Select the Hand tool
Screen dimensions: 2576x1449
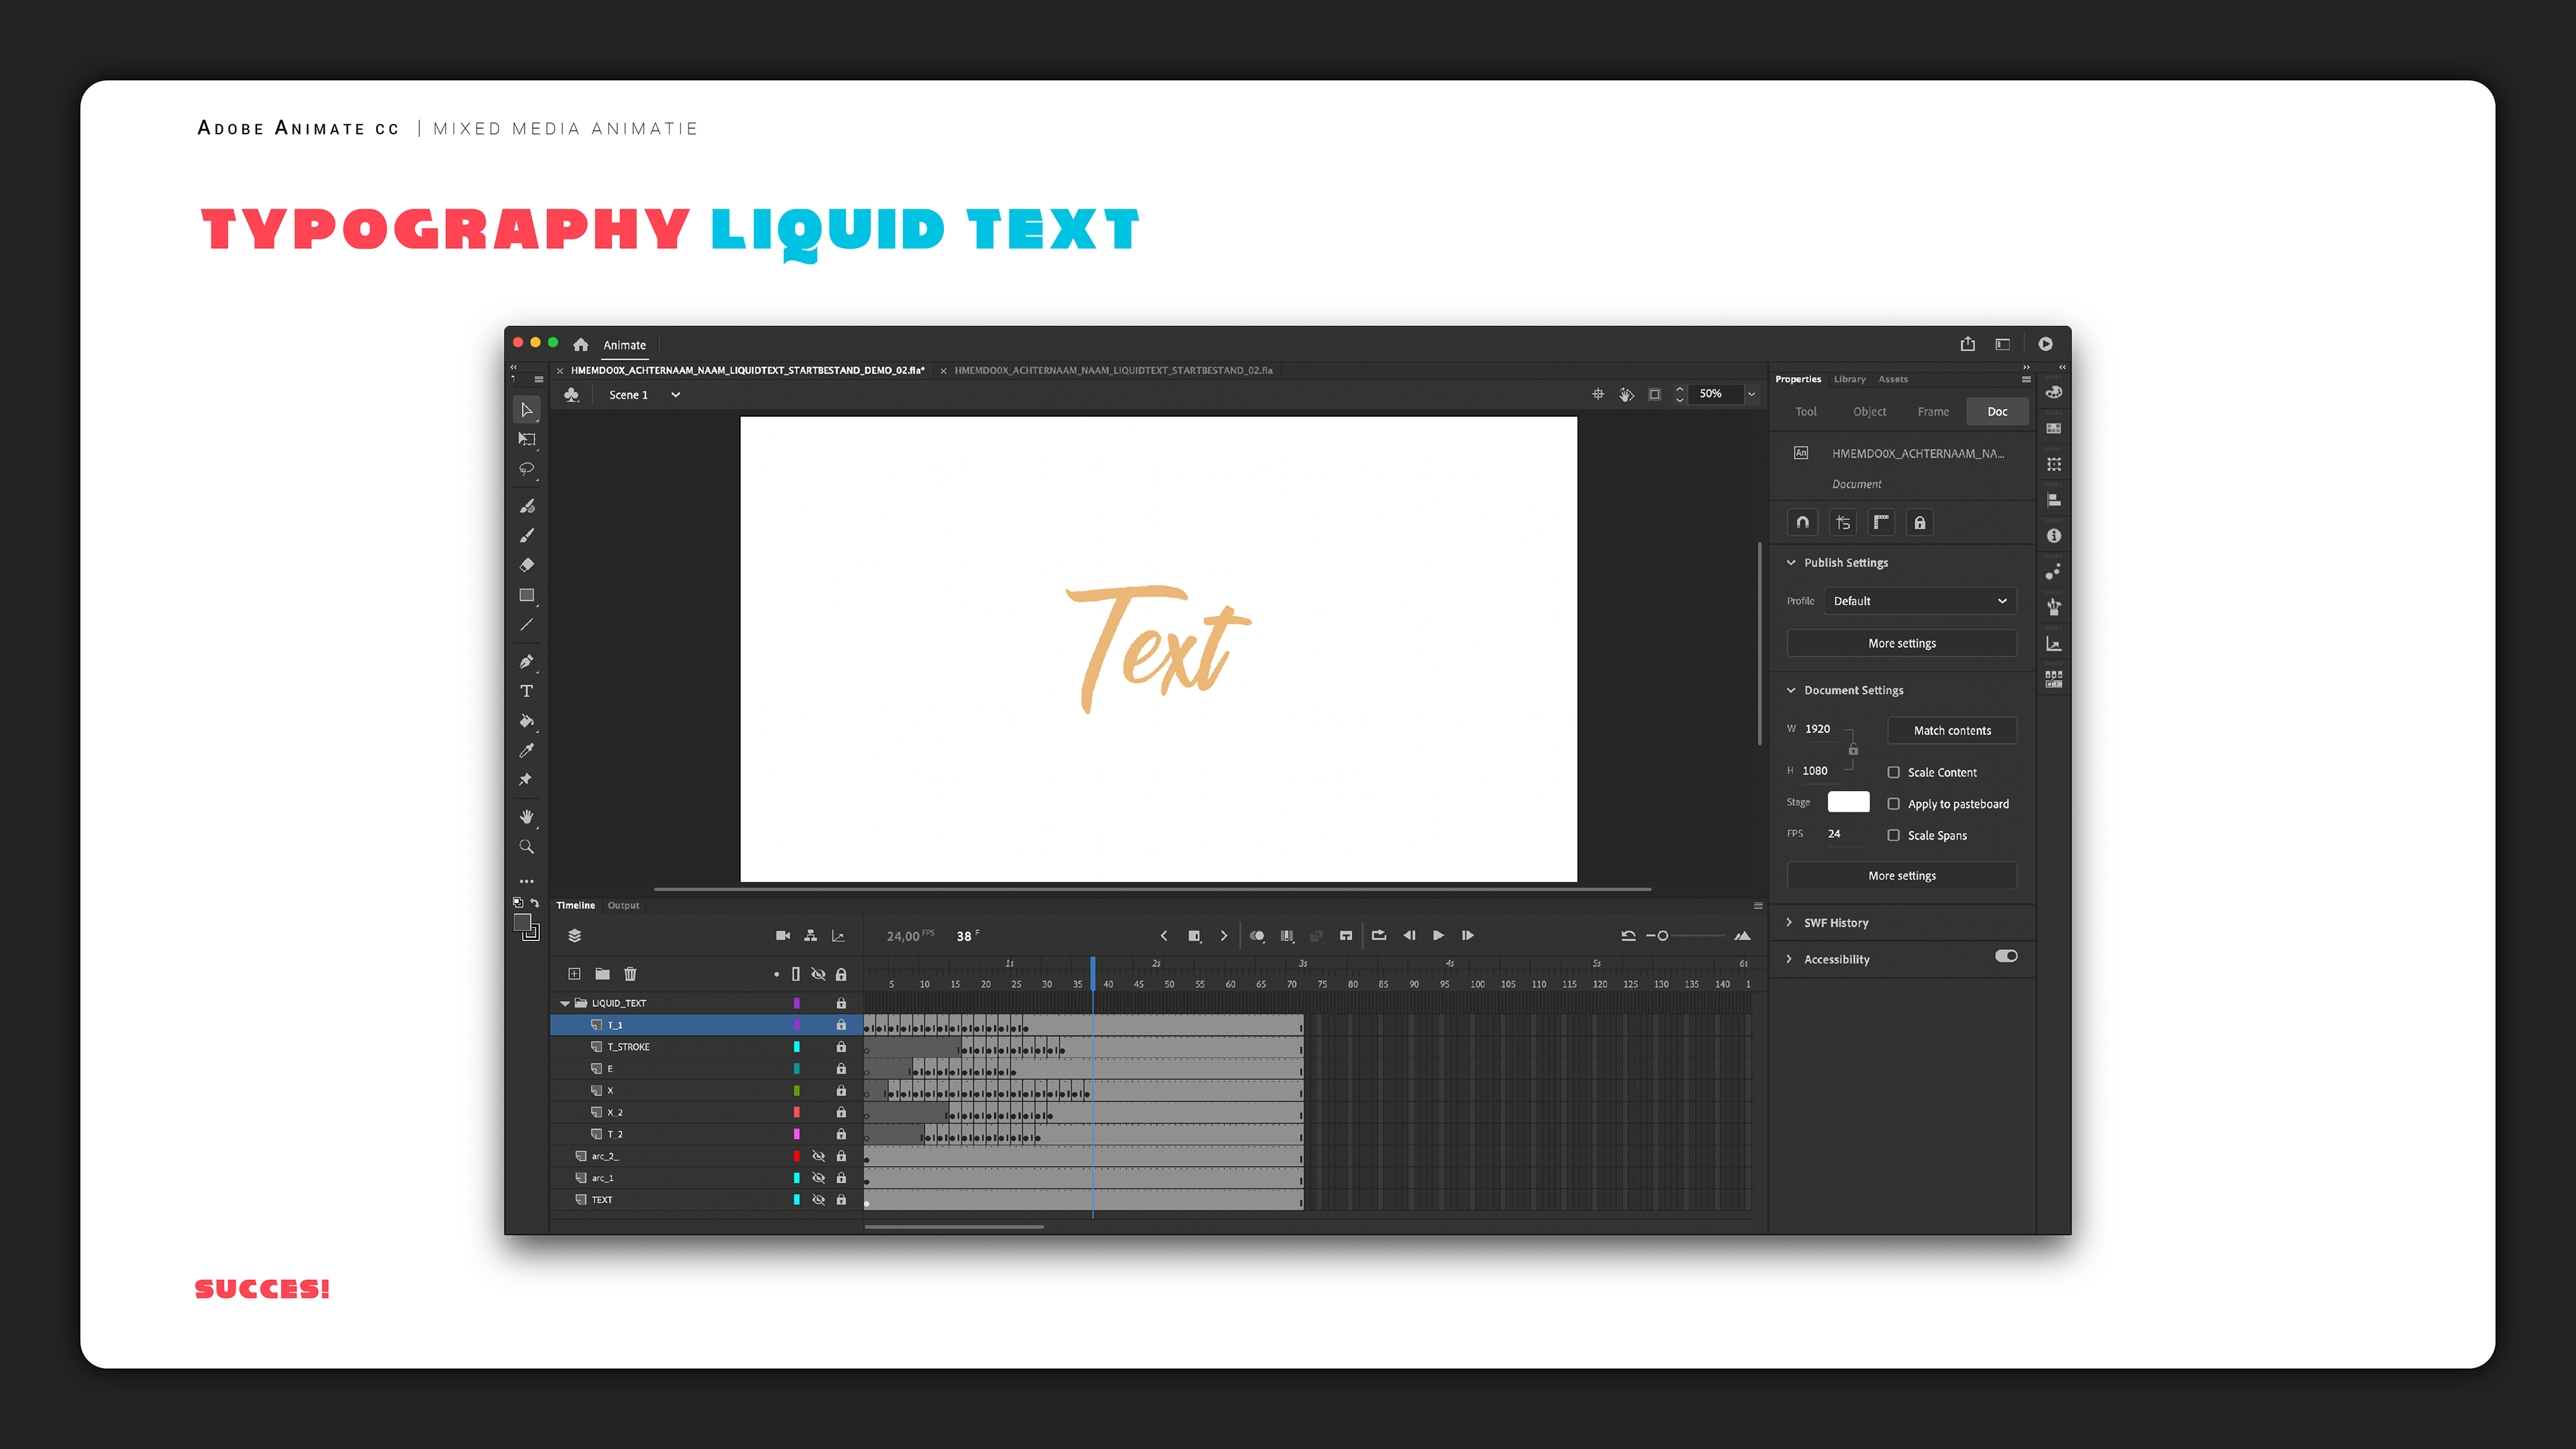pos(526,817)
